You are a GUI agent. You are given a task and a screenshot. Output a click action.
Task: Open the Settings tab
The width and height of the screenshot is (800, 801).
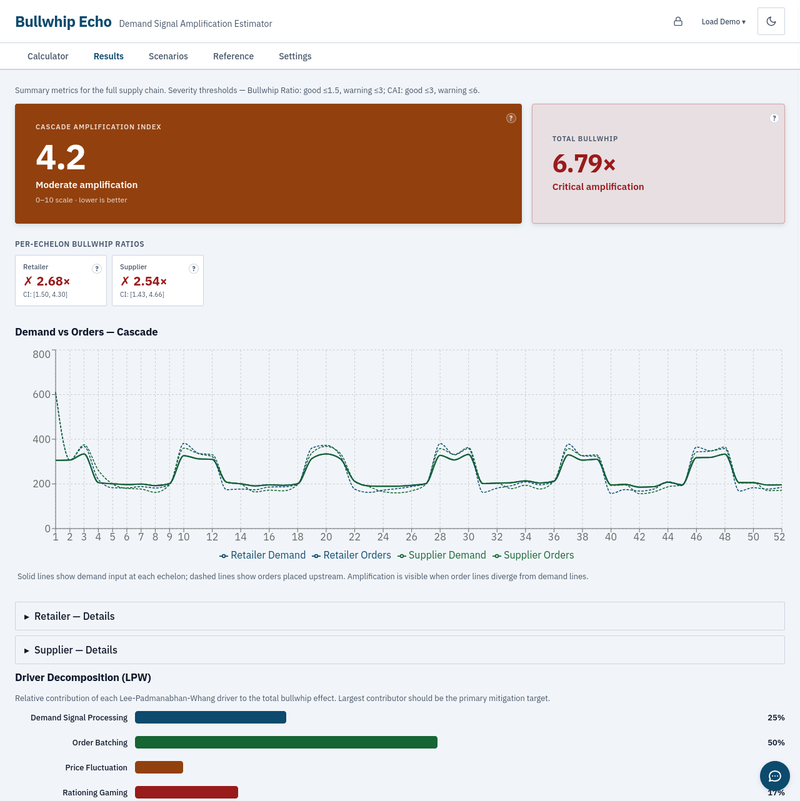[x=295, y=56]
